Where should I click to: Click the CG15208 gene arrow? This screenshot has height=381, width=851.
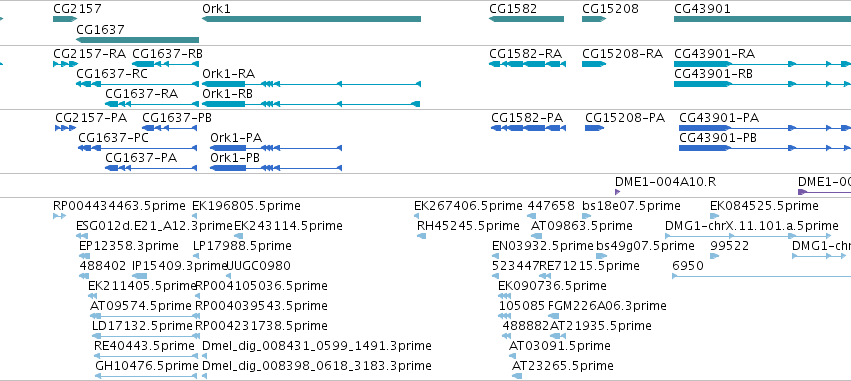point(594,19)
